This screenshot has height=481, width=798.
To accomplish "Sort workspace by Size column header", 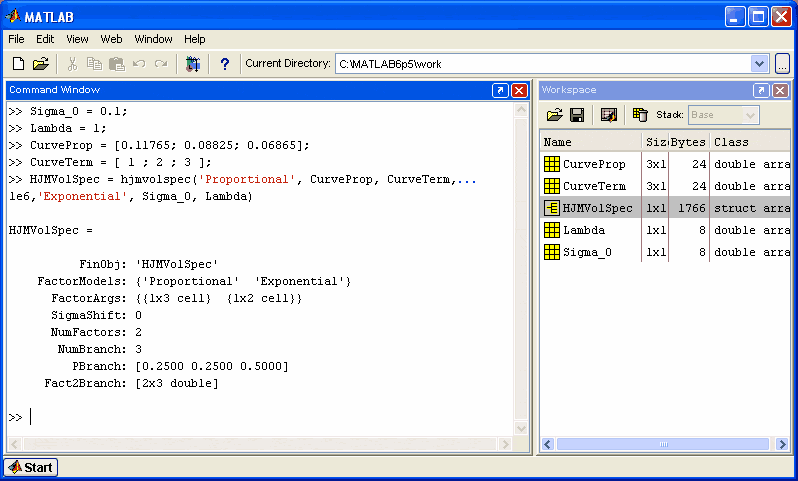I will (x=655, y=142).
